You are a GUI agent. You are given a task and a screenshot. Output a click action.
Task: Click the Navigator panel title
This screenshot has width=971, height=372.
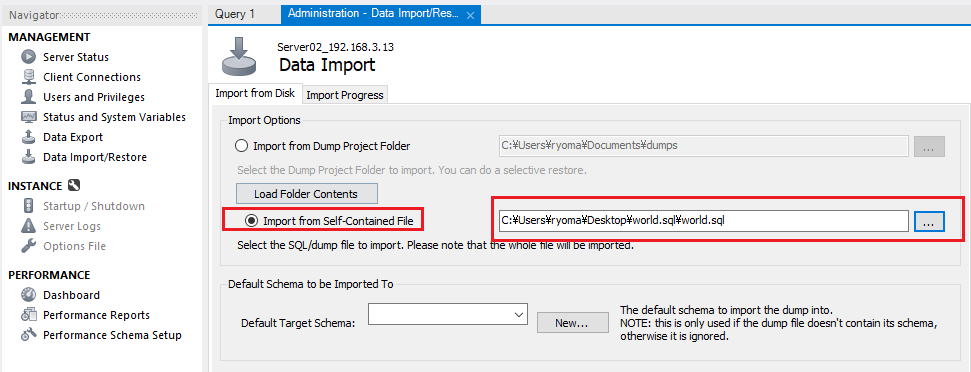(x=34, y=14)
